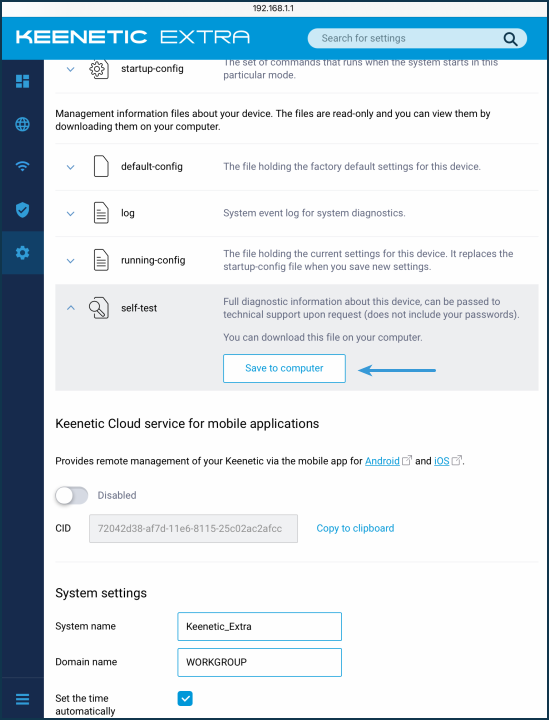
Task: Open the Wi-Fi networks sidebar icon
Action: pos(22,166)
